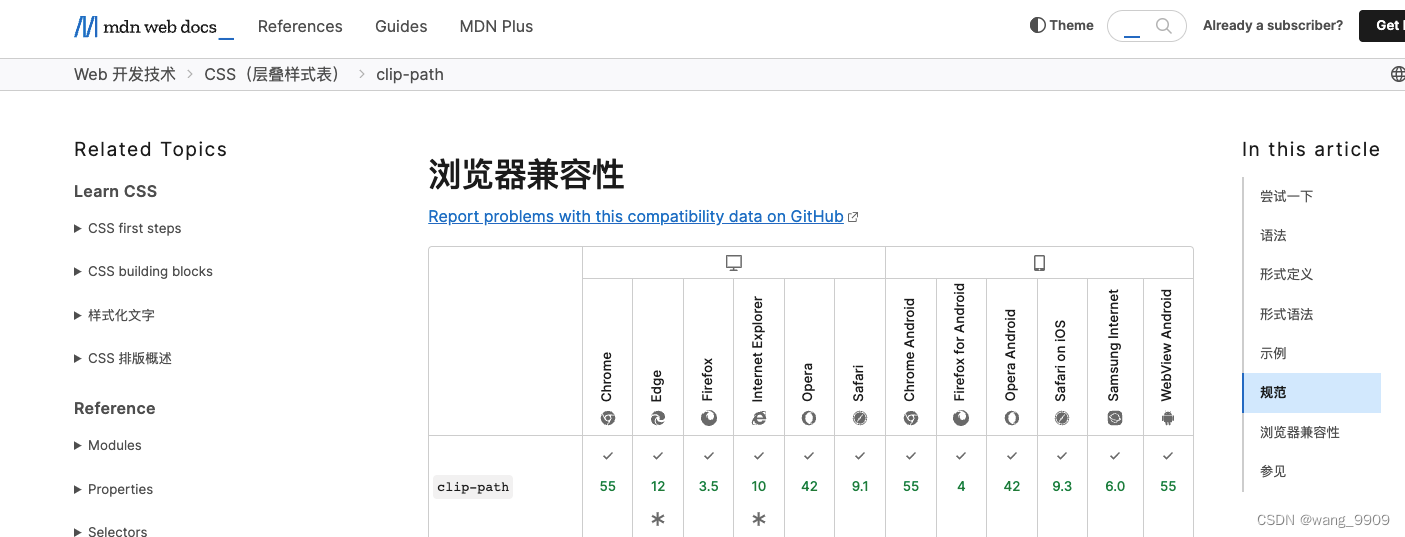Open the References menu
This screenshot has width=1405, height=537.
coord(300,26)
